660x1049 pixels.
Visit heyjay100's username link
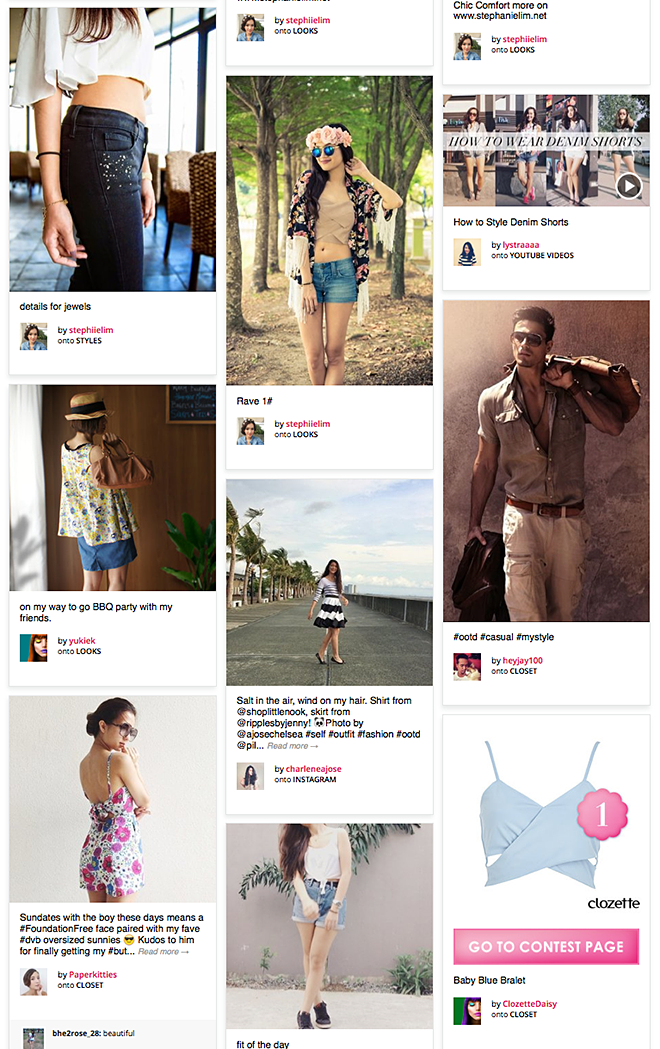click(x=522, y=660)
